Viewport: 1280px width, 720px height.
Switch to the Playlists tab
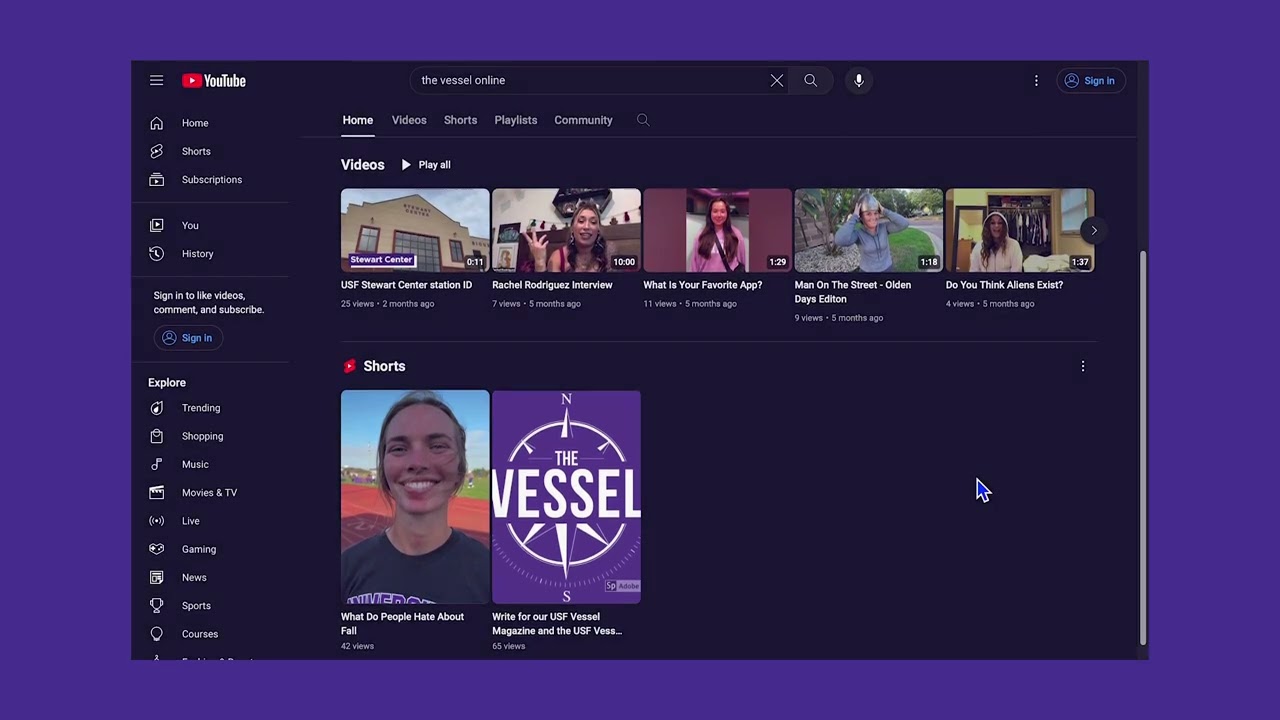coord(516,120)
